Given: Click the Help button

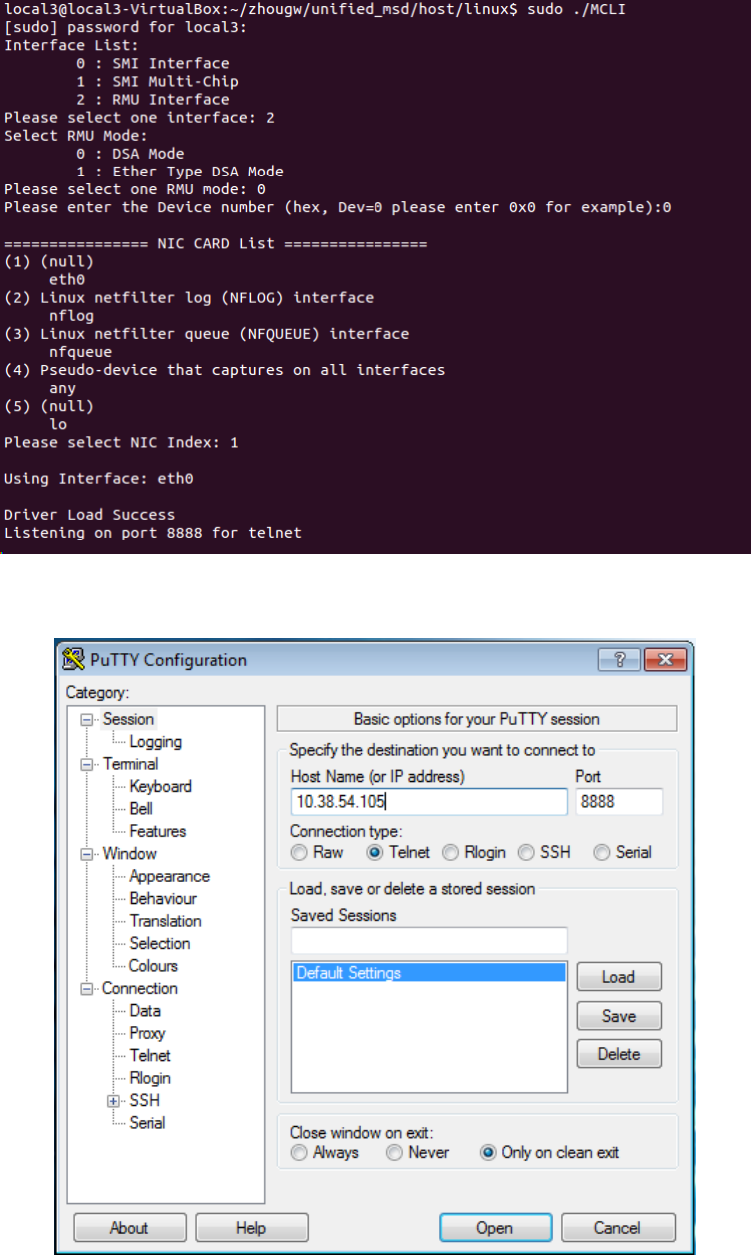Looking at the screenshot, I should [251, 1228].
